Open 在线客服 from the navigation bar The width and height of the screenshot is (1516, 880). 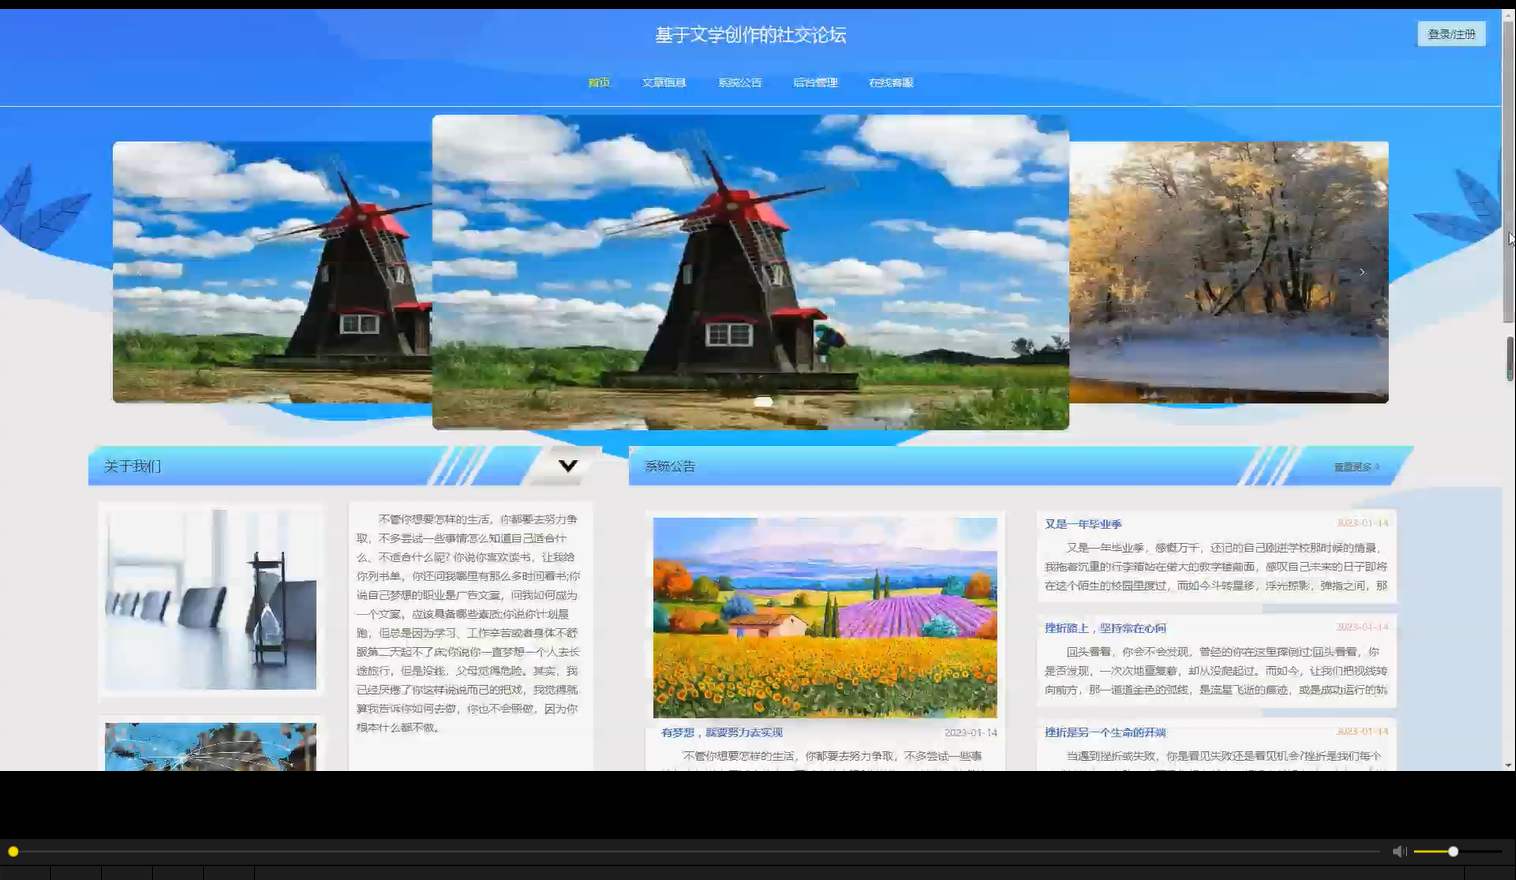pos(889,82)
